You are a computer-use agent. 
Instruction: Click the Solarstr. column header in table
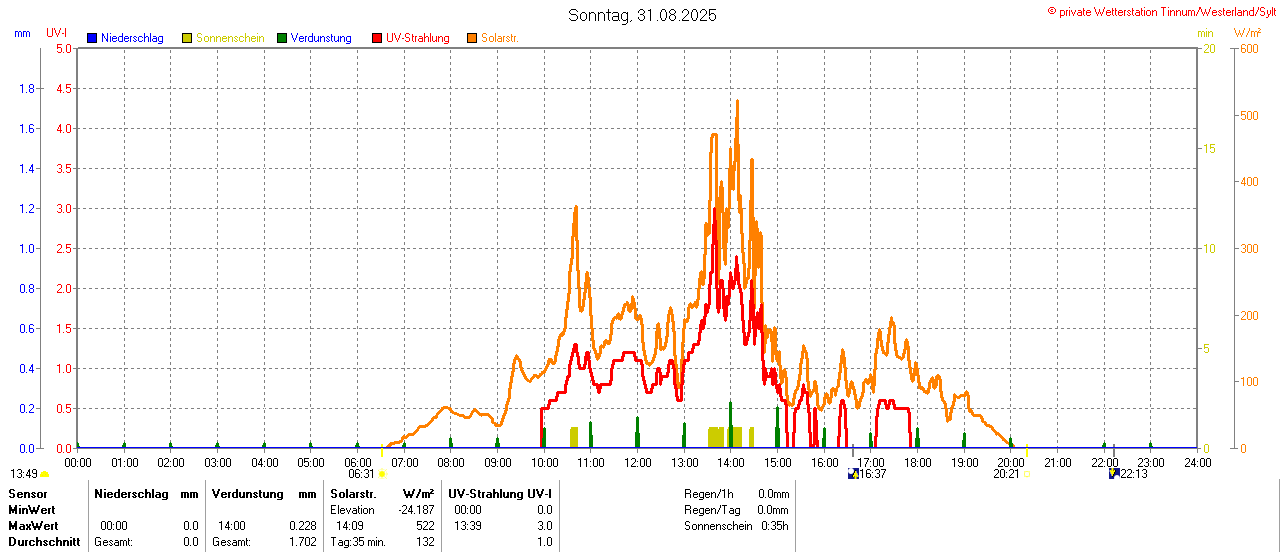coord(353,494)
